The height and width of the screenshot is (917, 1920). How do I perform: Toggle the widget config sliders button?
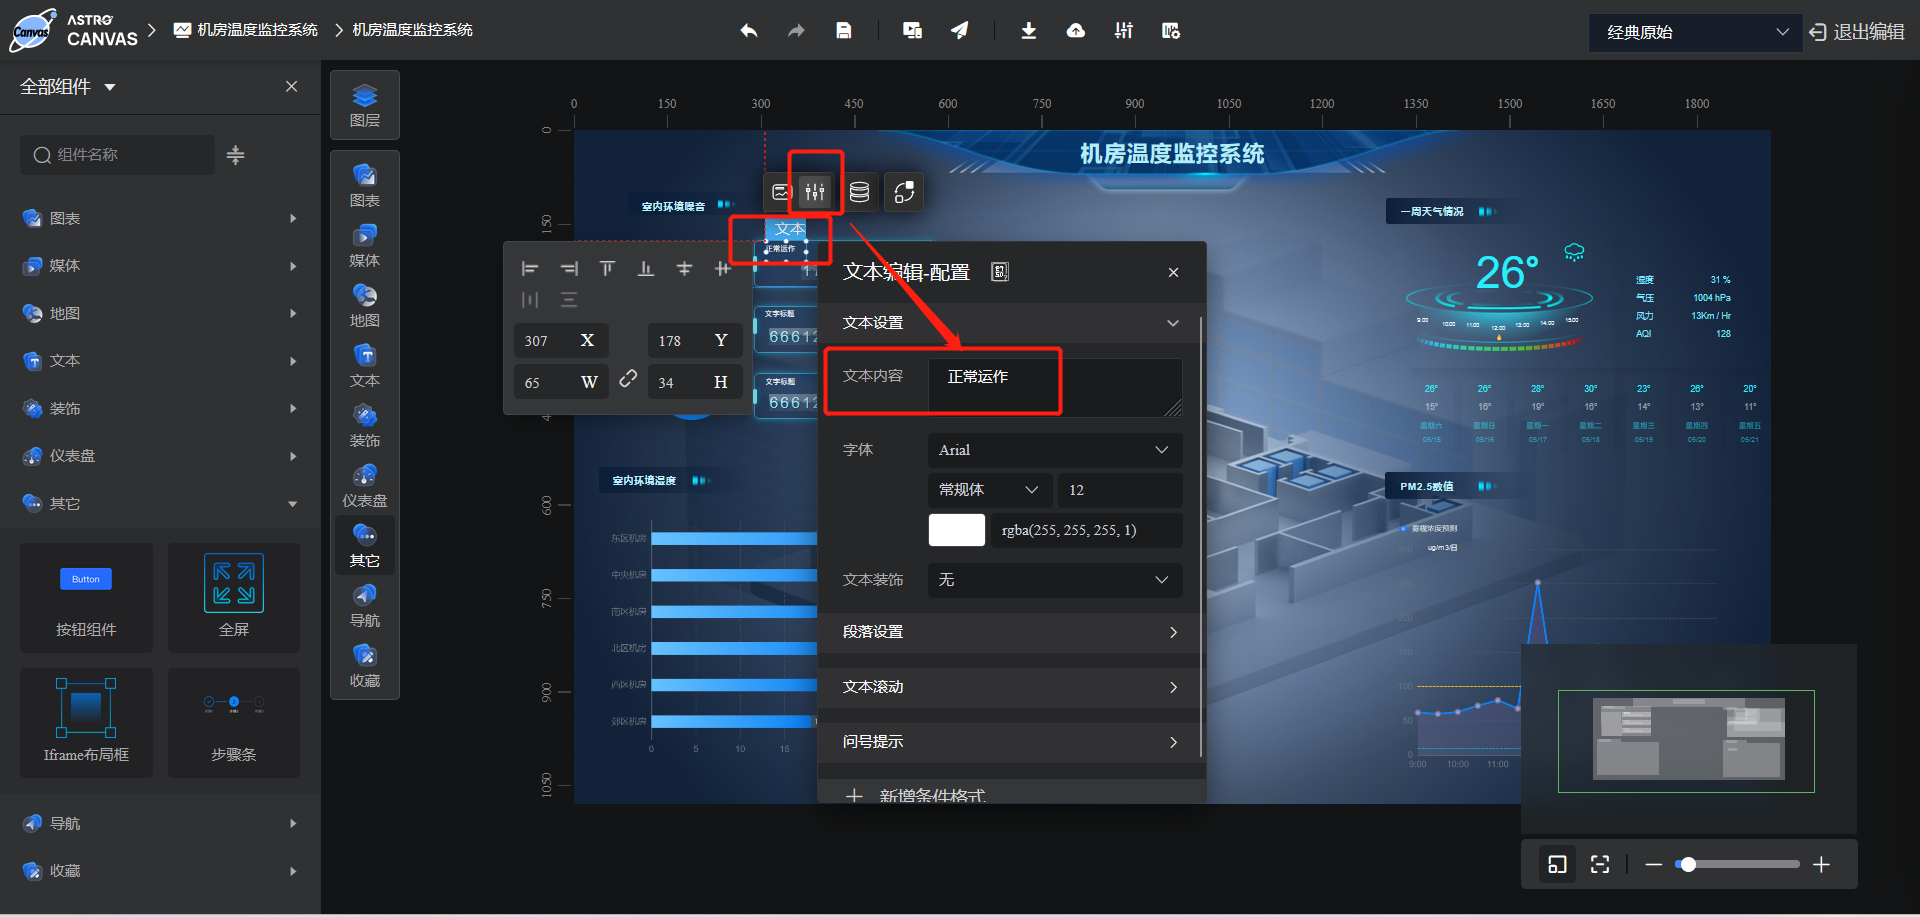[815, 192]
